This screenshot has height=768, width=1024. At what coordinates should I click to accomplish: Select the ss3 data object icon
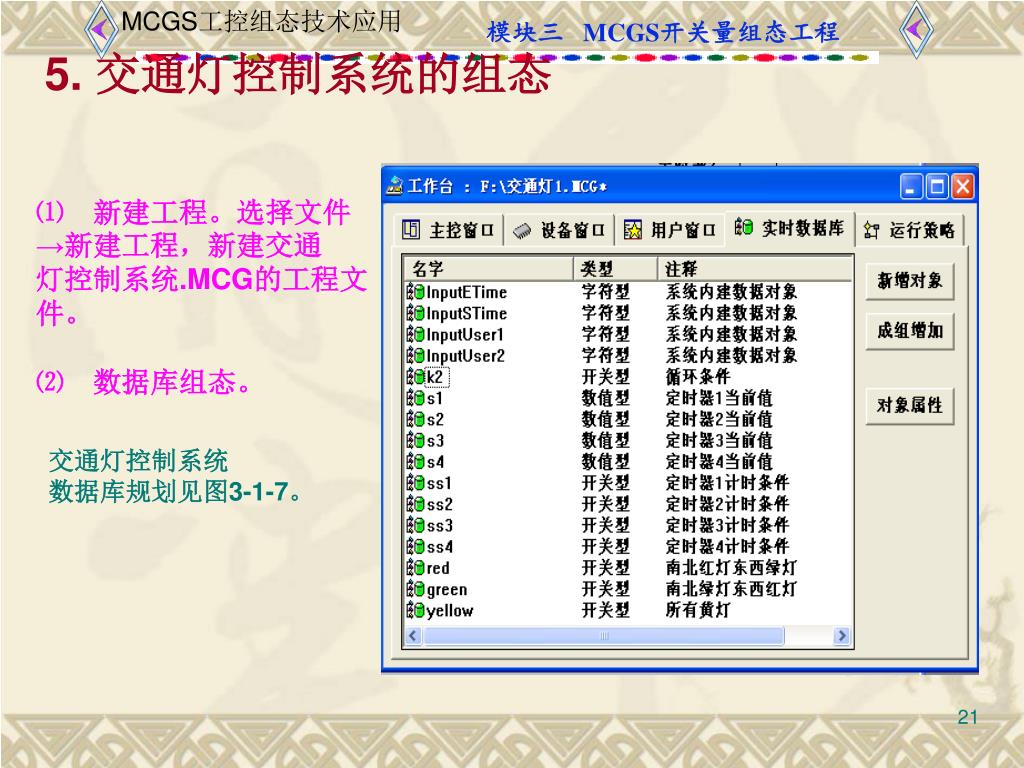tap(415, 526)
